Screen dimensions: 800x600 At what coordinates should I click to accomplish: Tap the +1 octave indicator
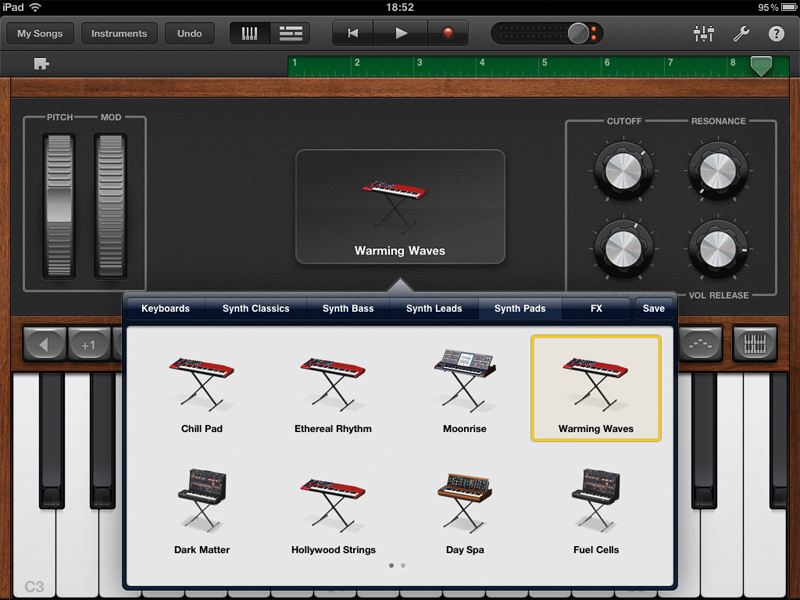click(x=89, y=345)
